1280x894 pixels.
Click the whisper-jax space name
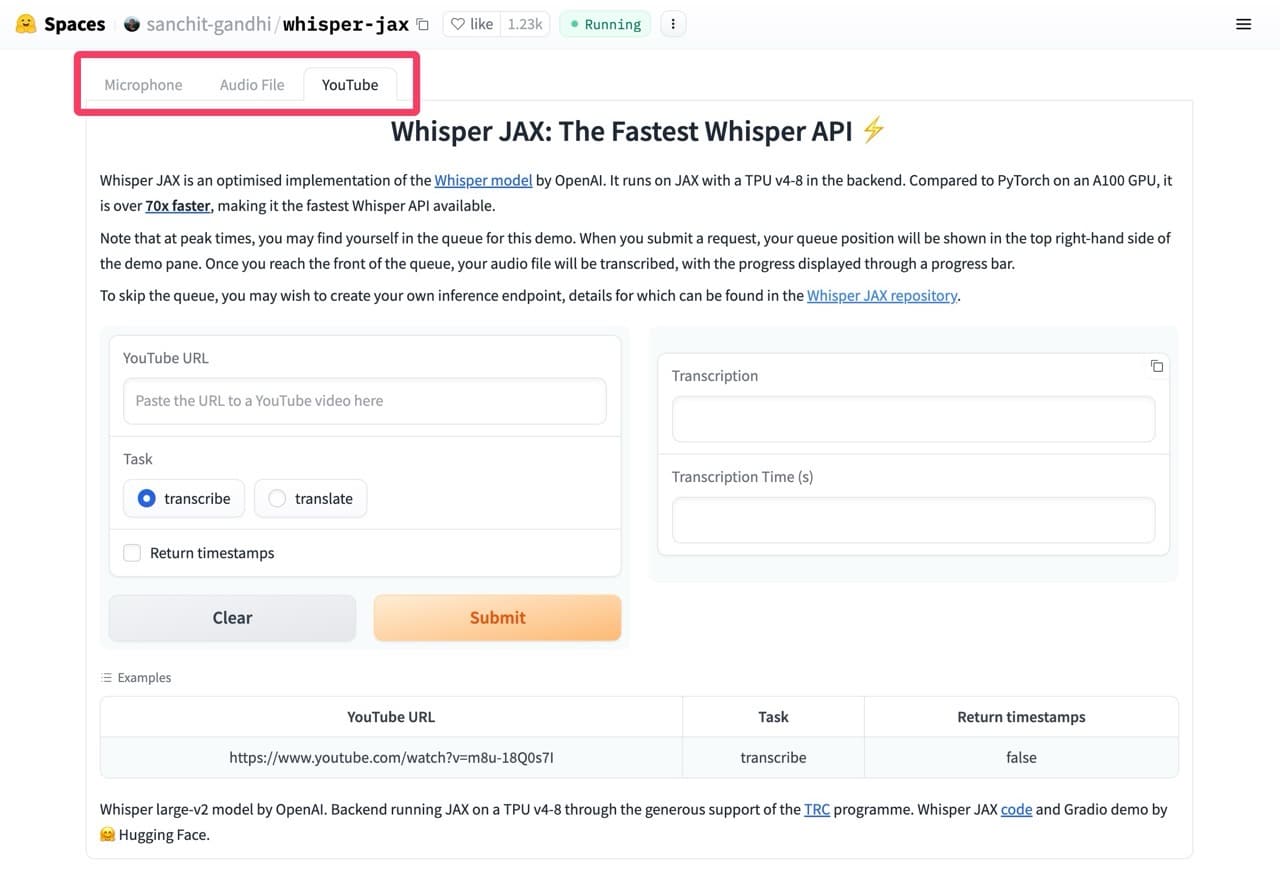pos(346,24)
